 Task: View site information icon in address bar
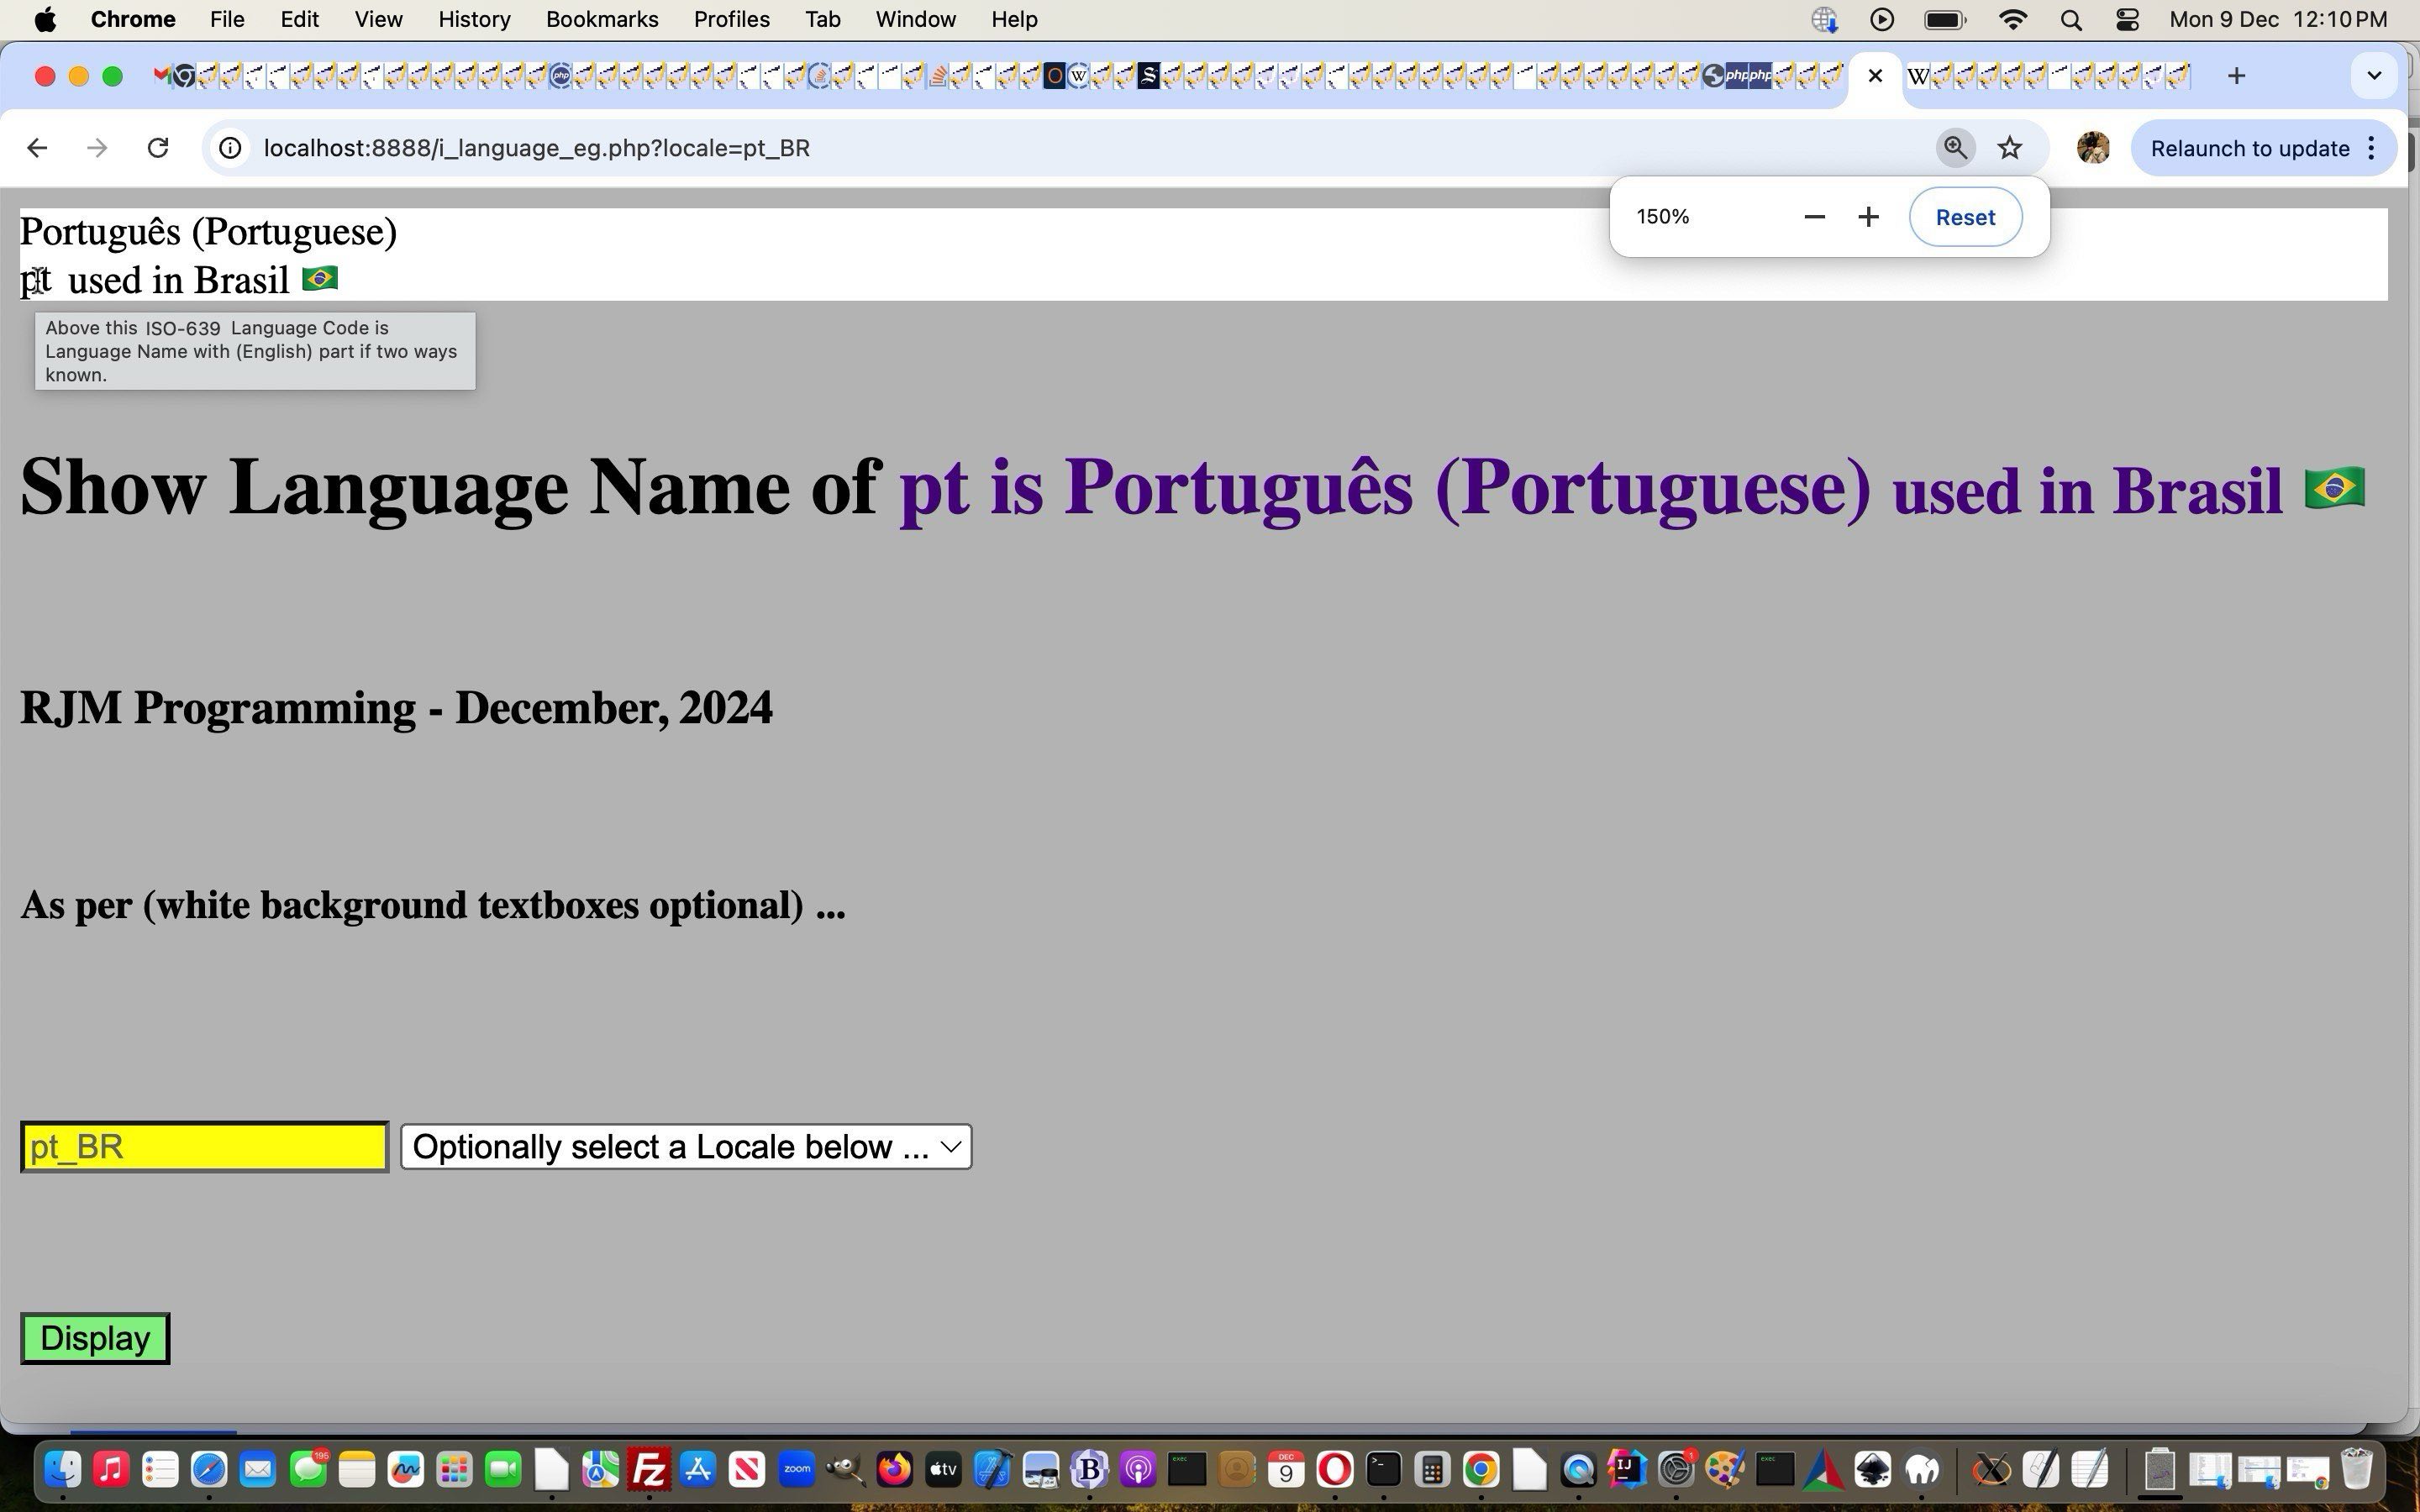click(x=230, y=148)
